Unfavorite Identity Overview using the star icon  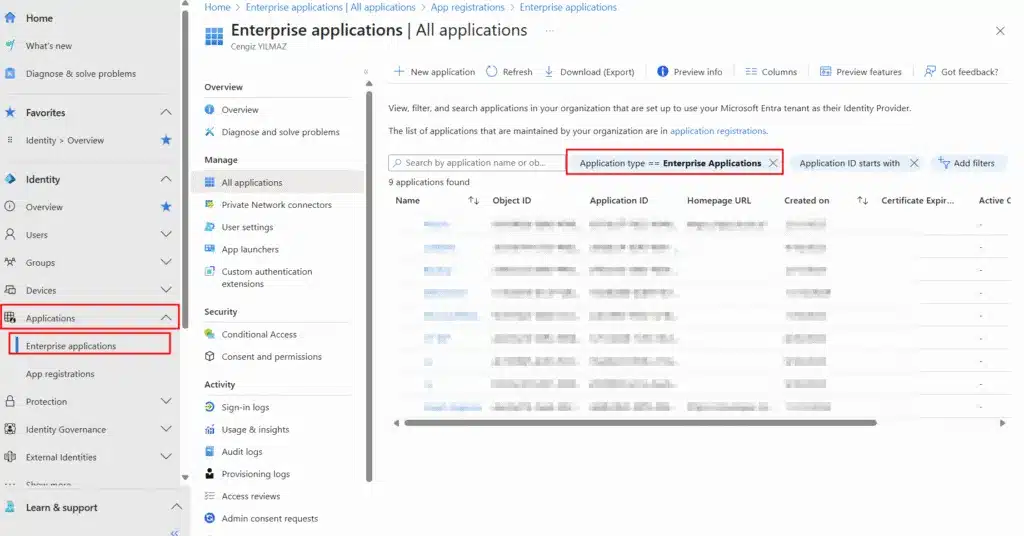click(x=166, y=141)
